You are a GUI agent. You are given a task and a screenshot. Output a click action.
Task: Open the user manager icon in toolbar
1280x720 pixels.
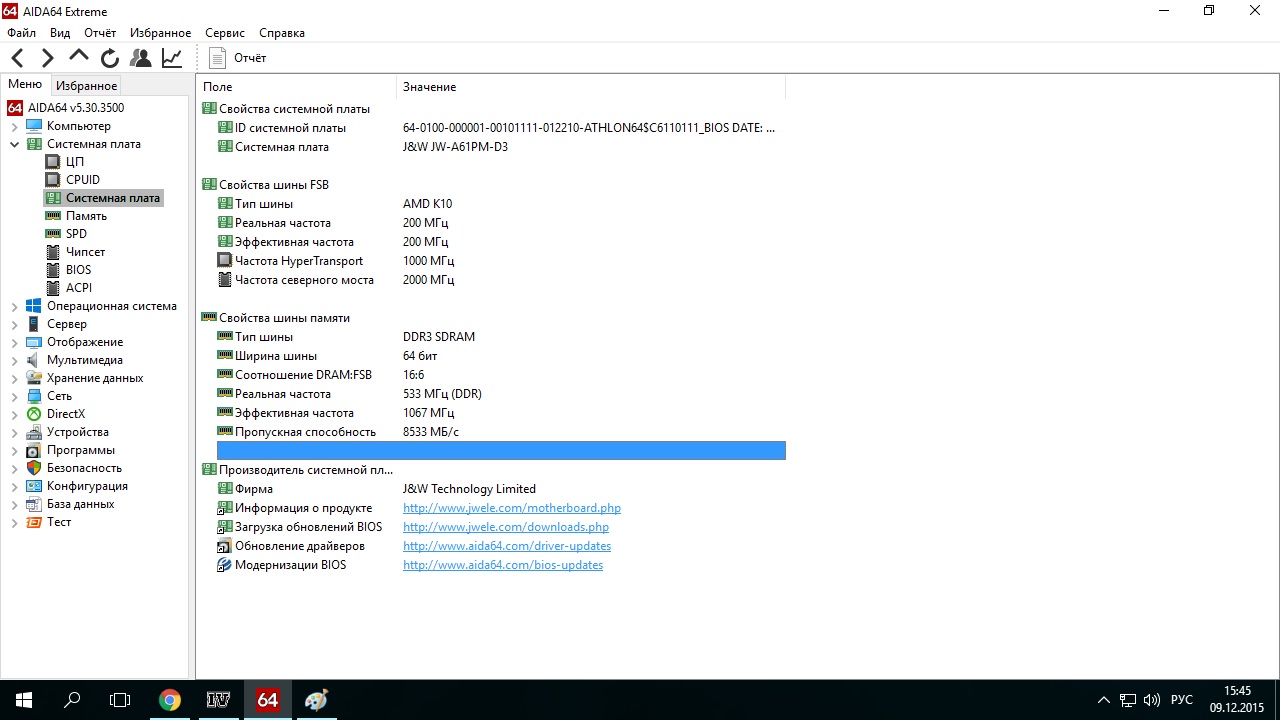click(141, 58)
